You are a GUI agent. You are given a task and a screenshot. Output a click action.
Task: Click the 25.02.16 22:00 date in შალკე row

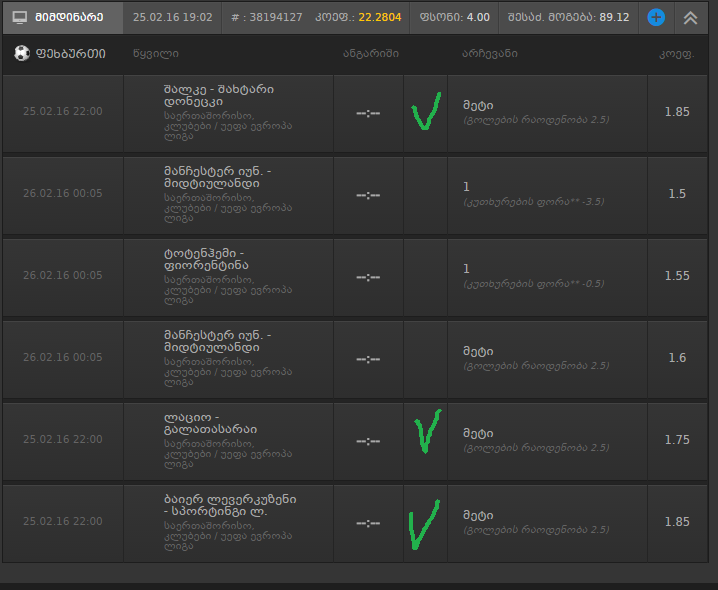pos(63,111)
